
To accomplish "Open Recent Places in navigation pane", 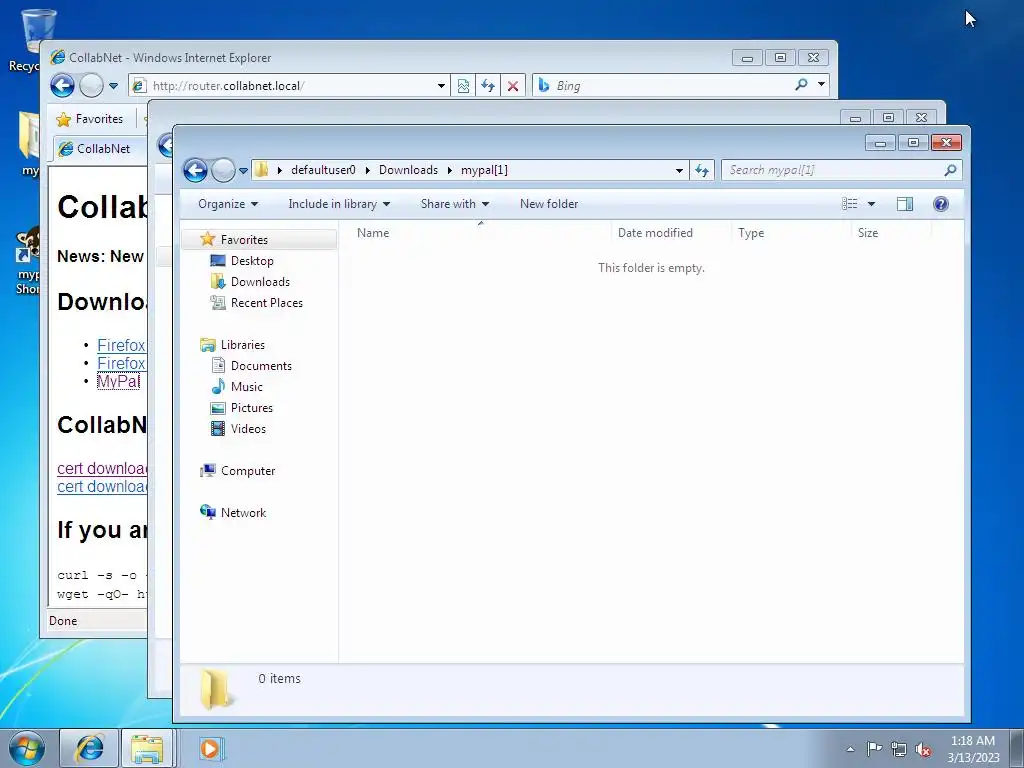I will (x=266, y=302).
